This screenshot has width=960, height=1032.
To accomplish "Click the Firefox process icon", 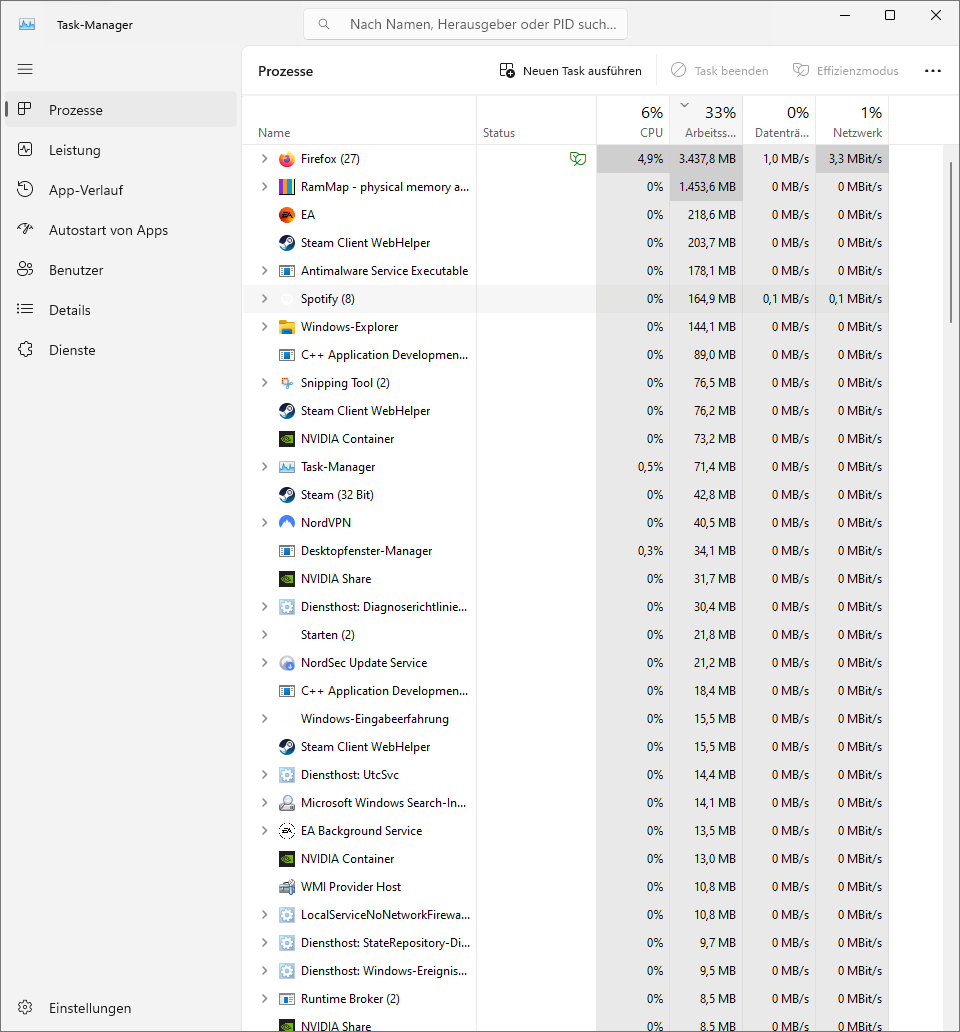I will coord(287,159).
